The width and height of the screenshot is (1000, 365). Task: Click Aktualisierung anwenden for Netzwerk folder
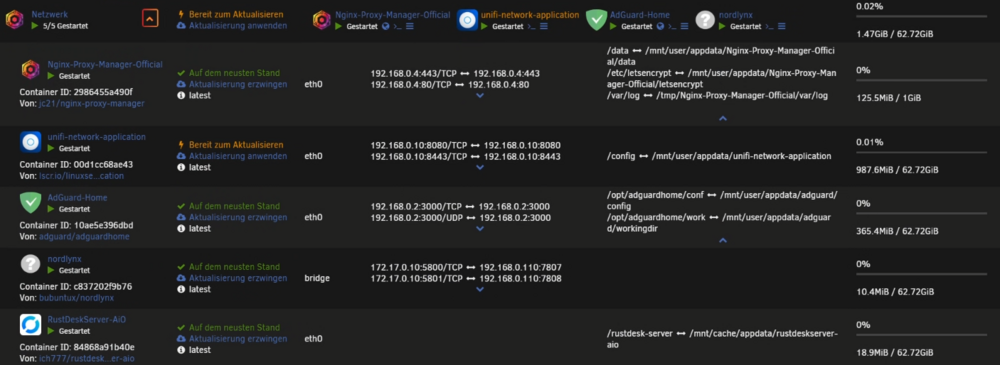click(x=238, y=26)
